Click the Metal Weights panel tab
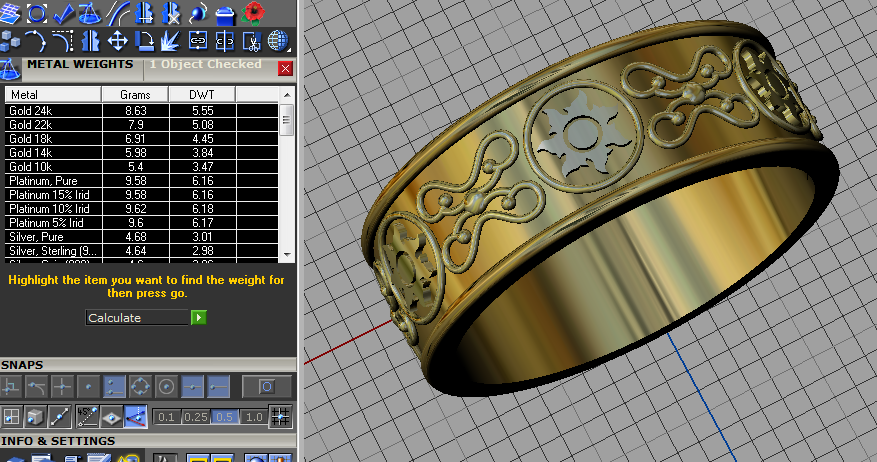Image resolution: width=877 pixels, height=462 pixels. tap(79, 65)
